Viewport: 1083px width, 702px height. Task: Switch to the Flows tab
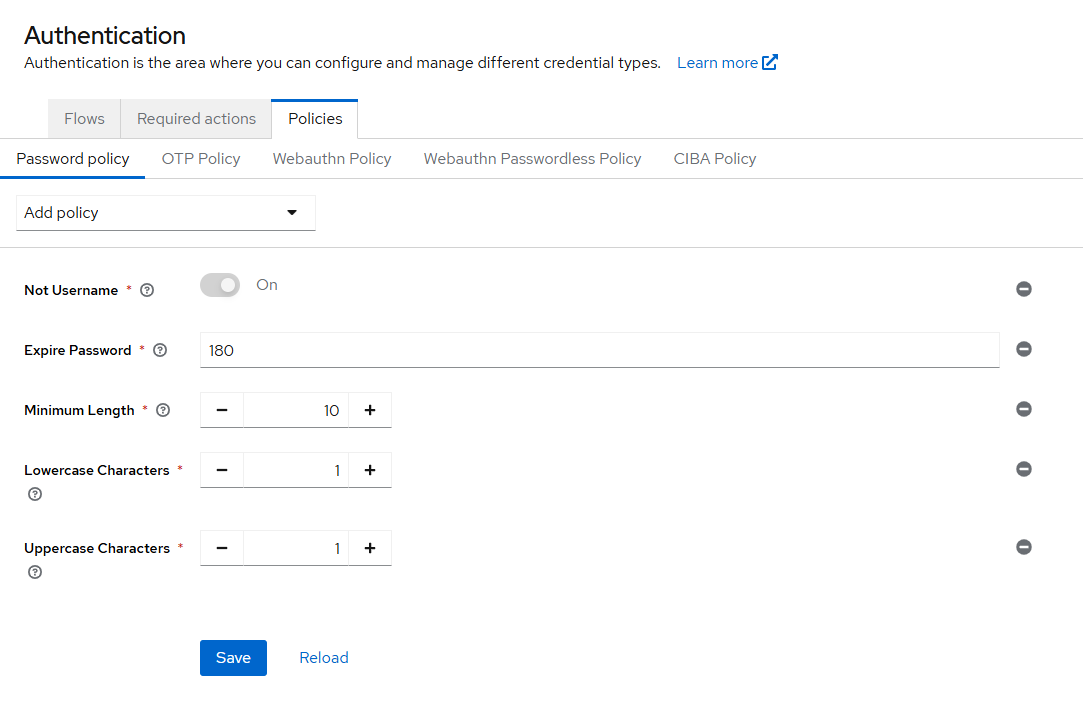(x=83, y=118)
